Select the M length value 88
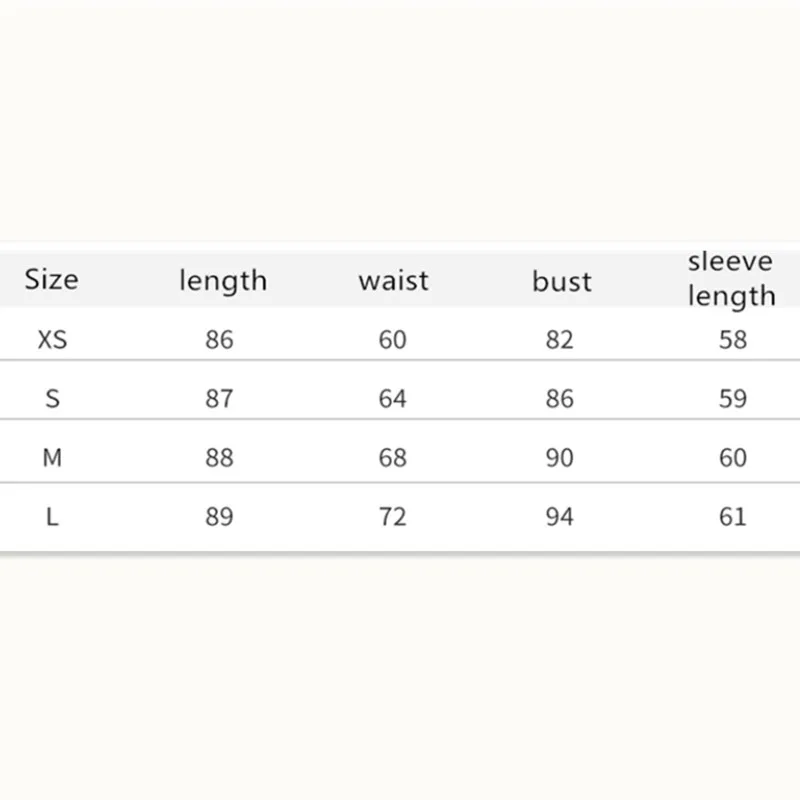The width and height of the screenshot is (800, 800). (219, 458)
